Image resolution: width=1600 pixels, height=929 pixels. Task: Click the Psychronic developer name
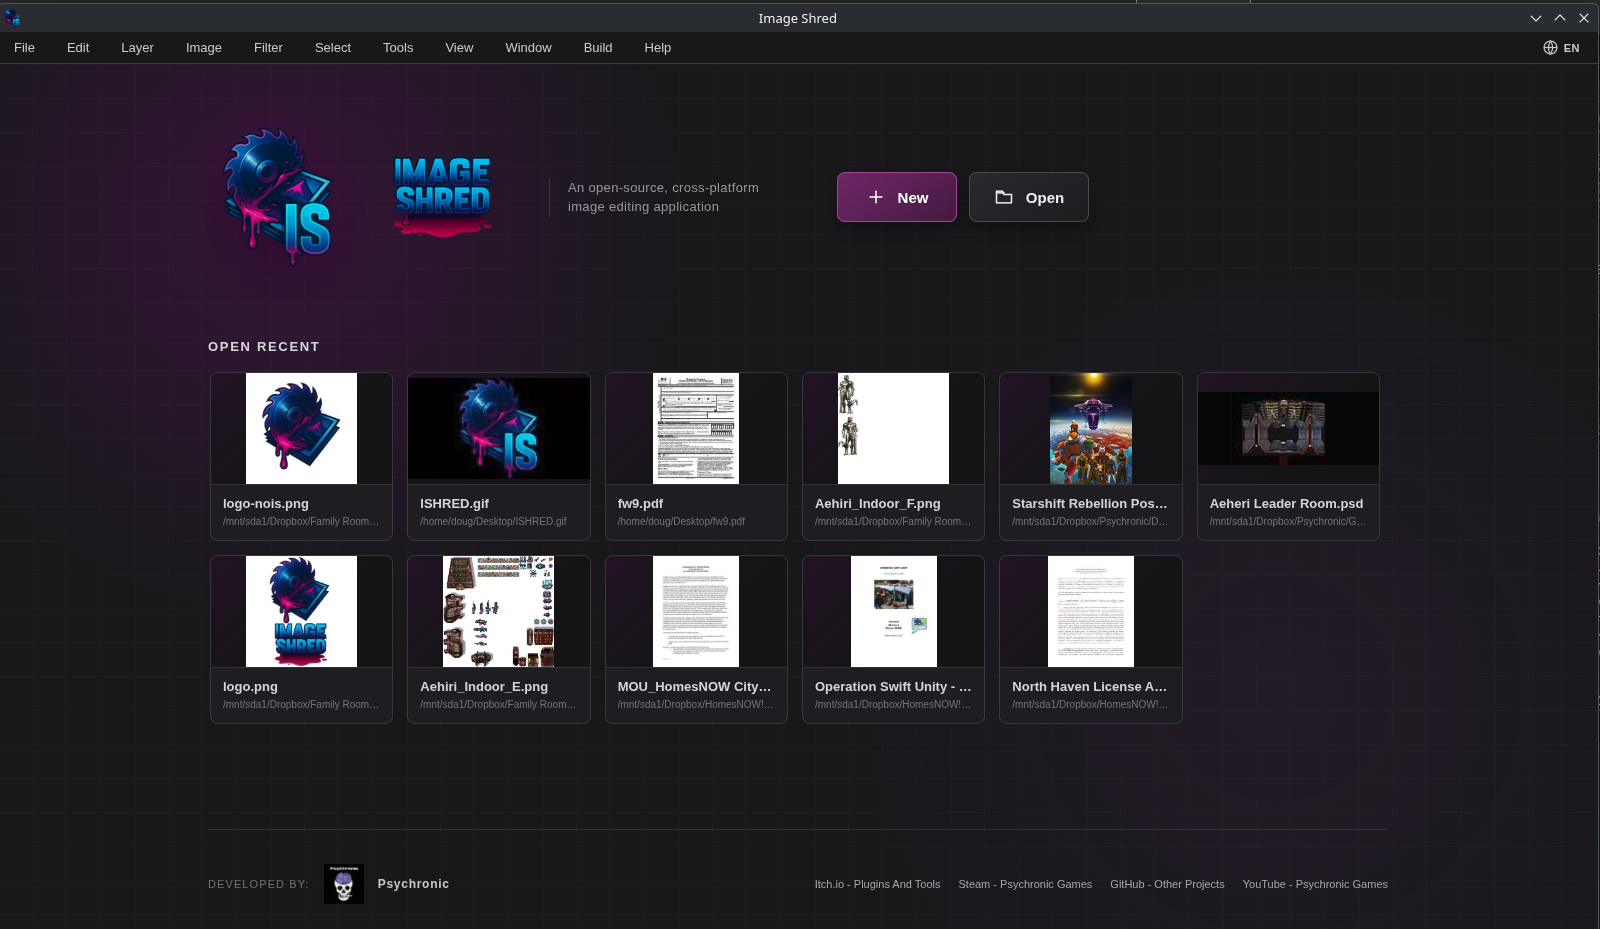point(413,884)
